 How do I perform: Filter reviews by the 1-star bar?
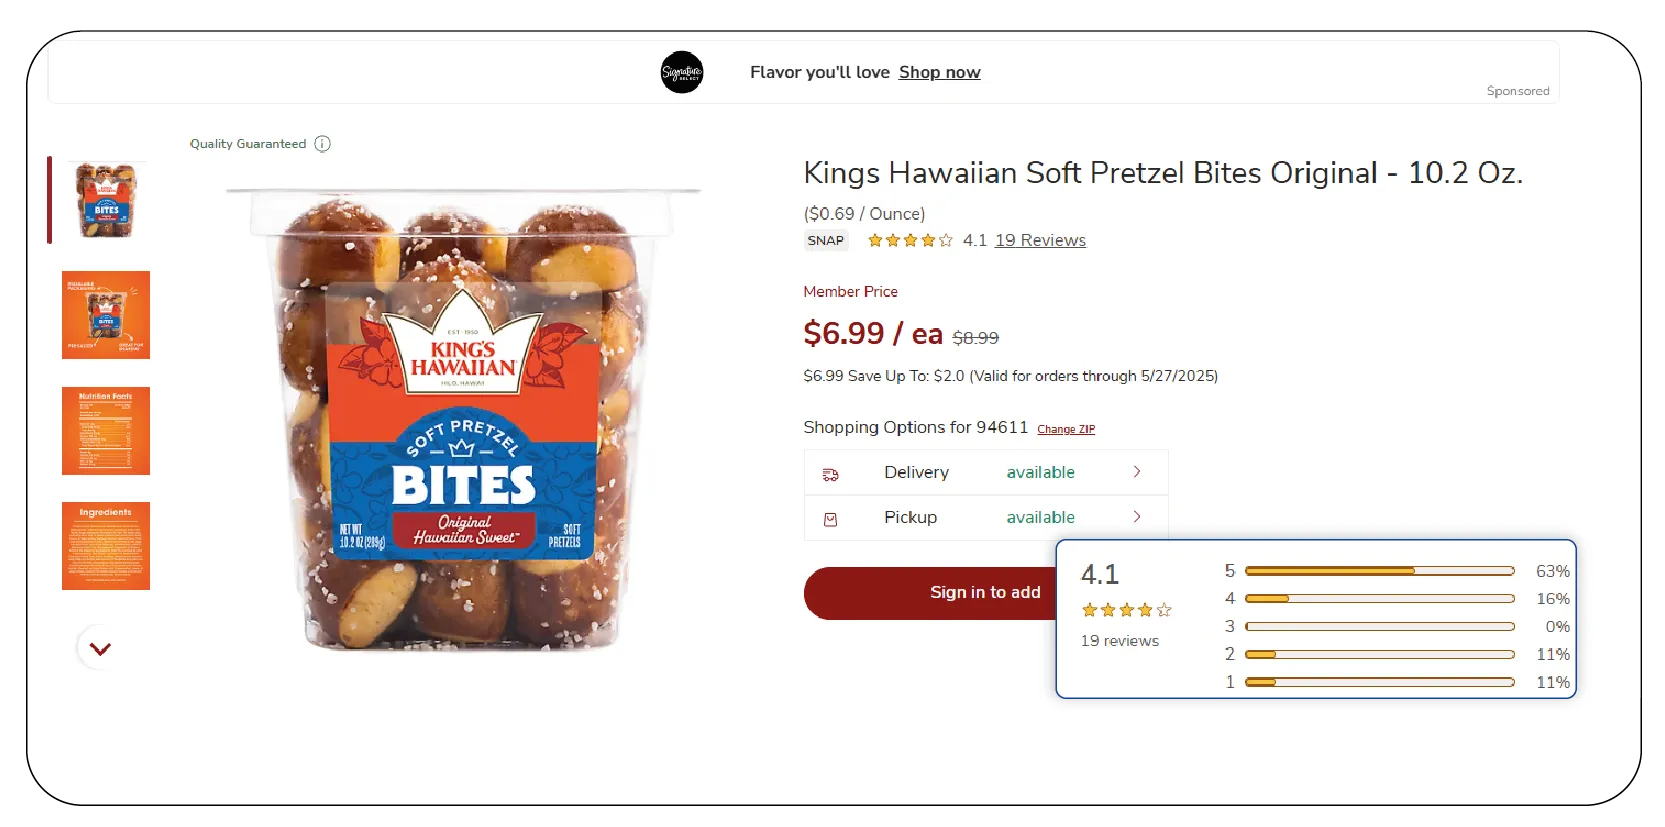pyautogui.click(x=1378, y=682)
